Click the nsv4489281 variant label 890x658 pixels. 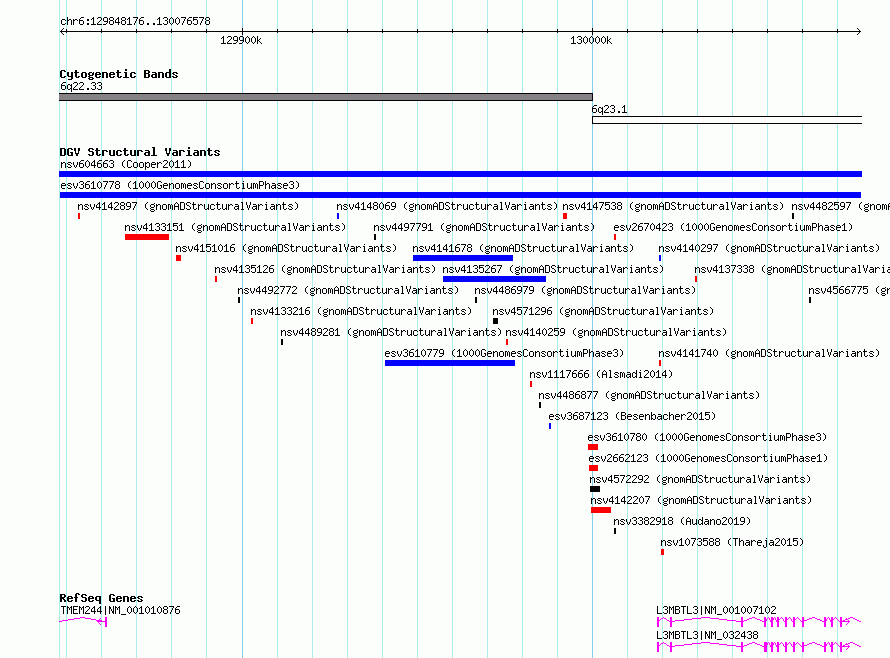391,332
